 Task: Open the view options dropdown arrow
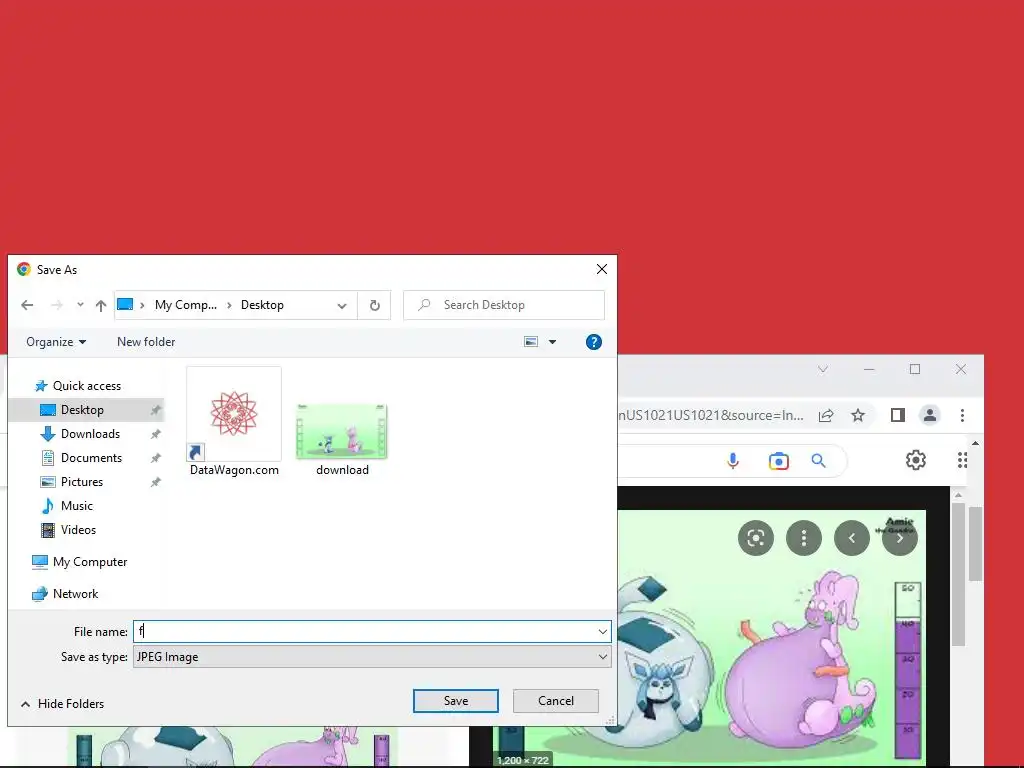pyautogui.click(x=552, y=342)
